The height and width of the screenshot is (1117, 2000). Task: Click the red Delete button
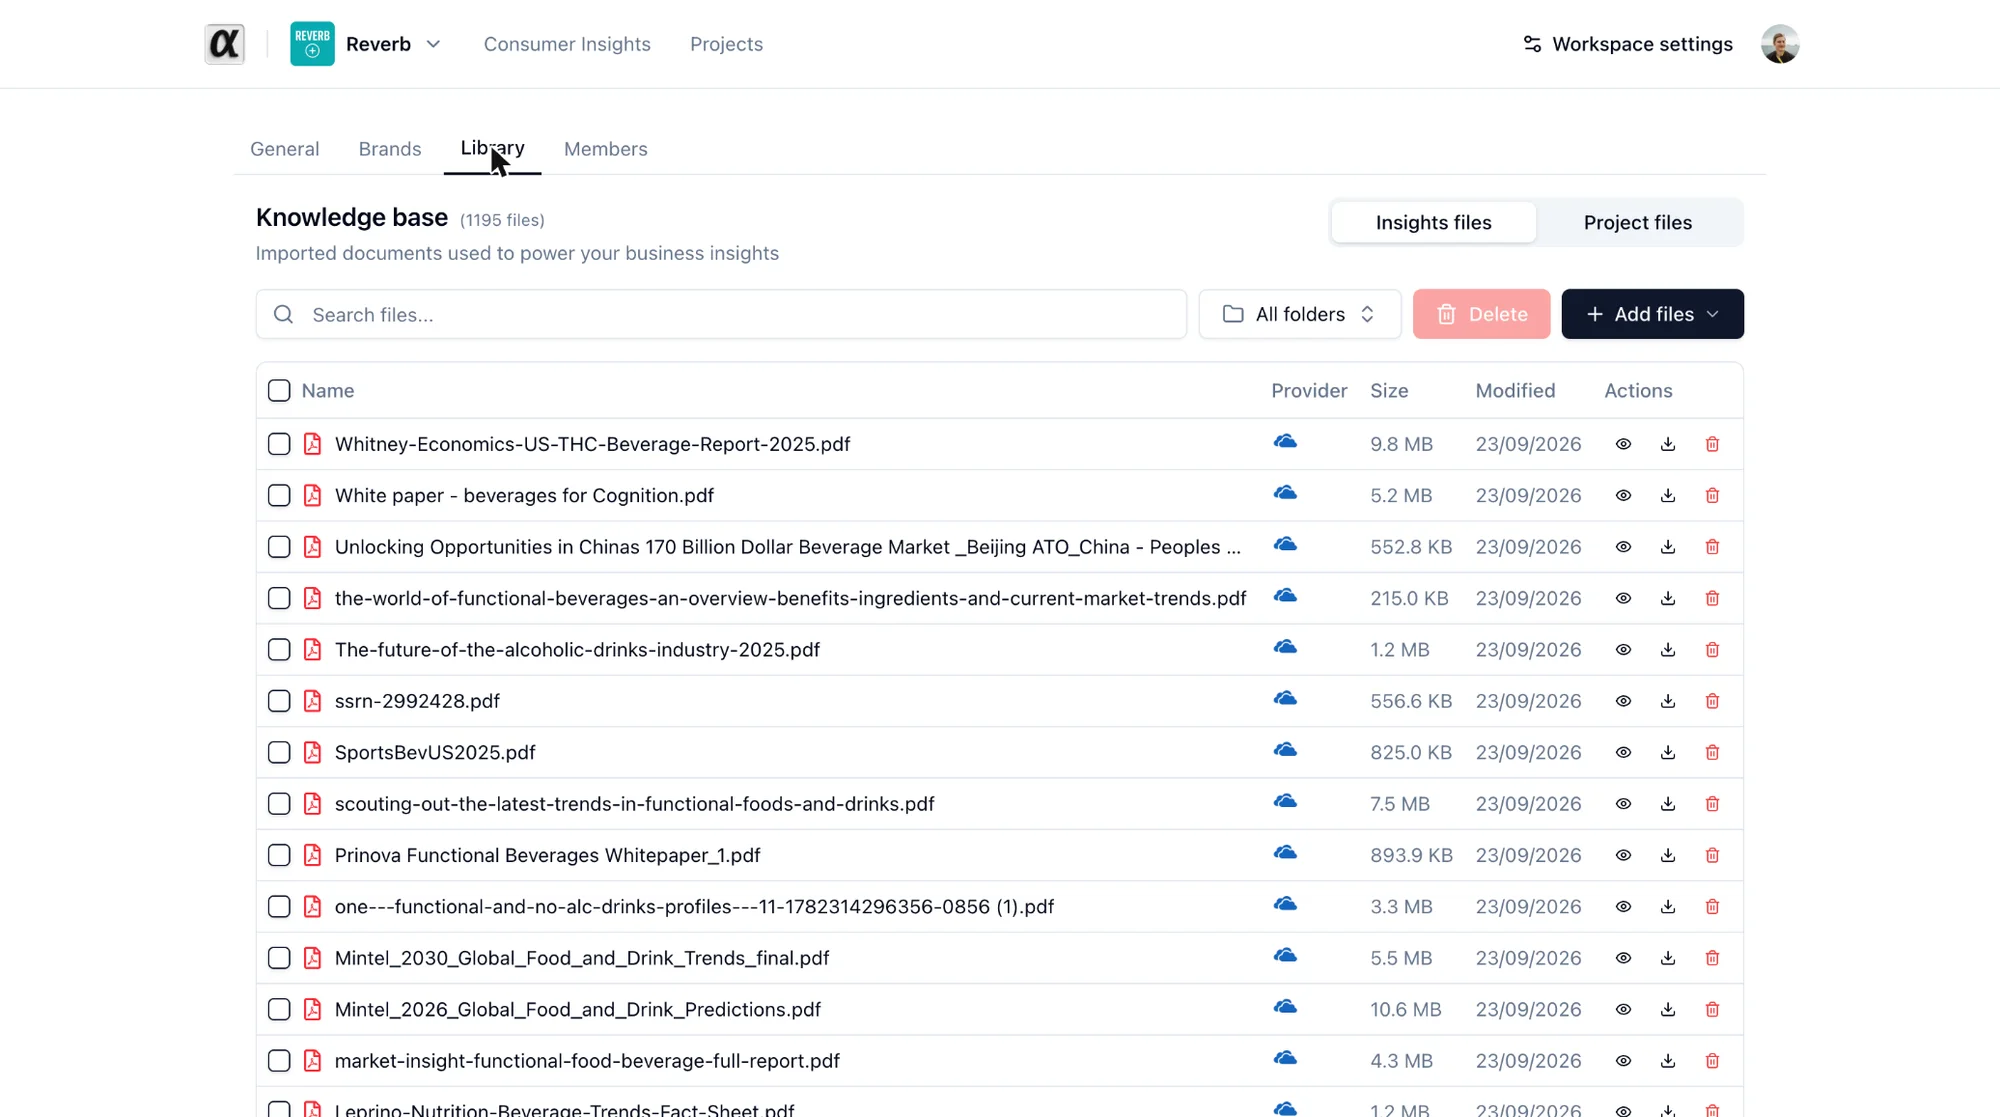point(1481,314)
